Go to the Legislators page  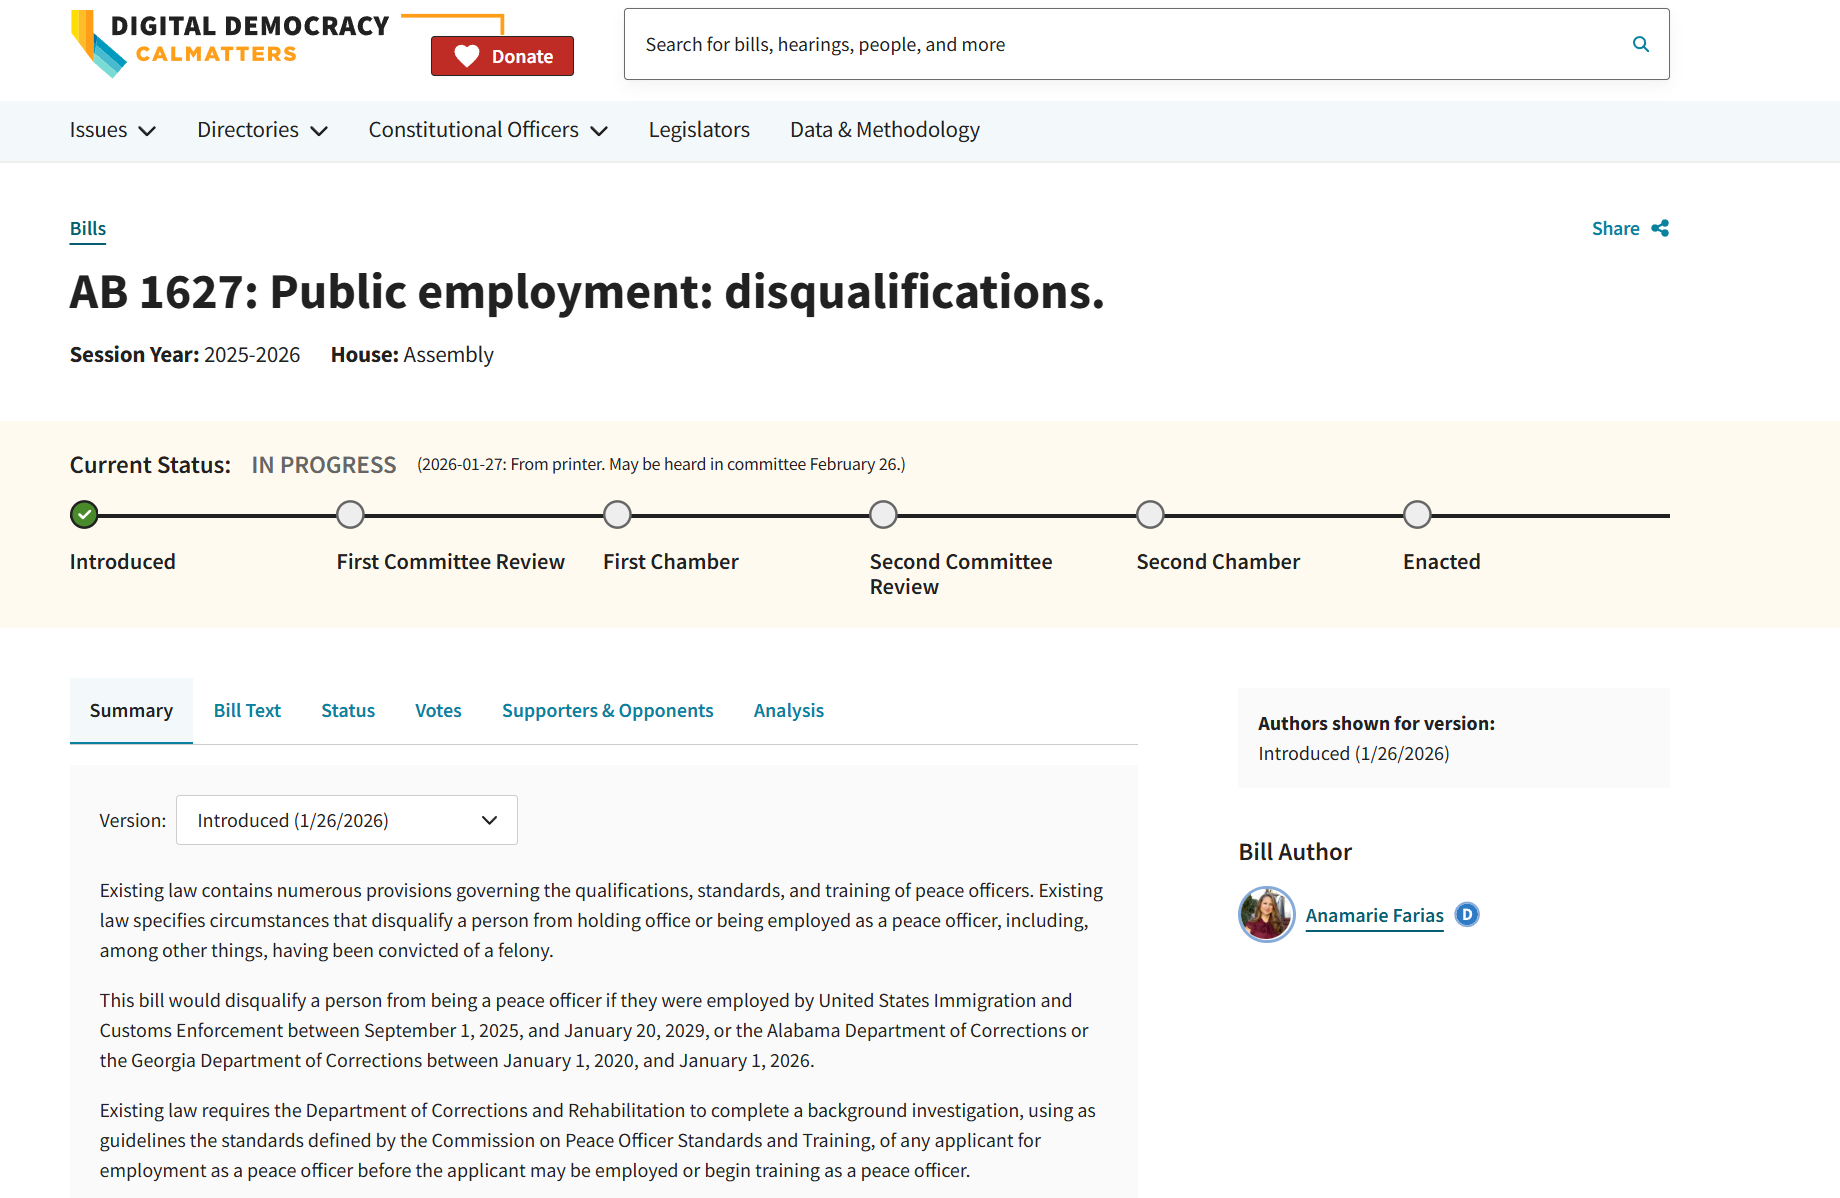point(699,130)
